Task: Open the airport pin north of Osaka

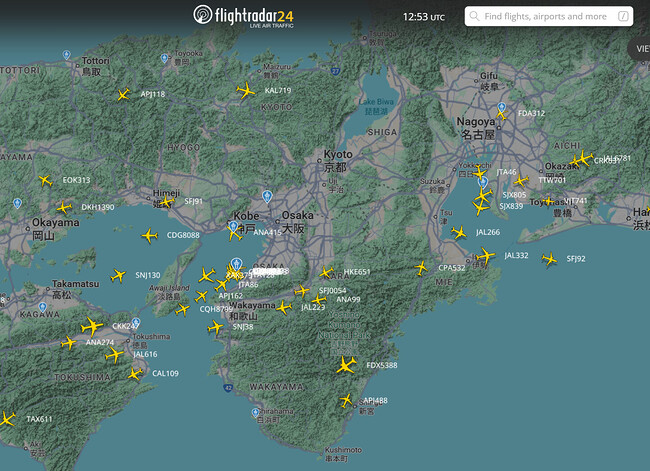Action: 267,196
